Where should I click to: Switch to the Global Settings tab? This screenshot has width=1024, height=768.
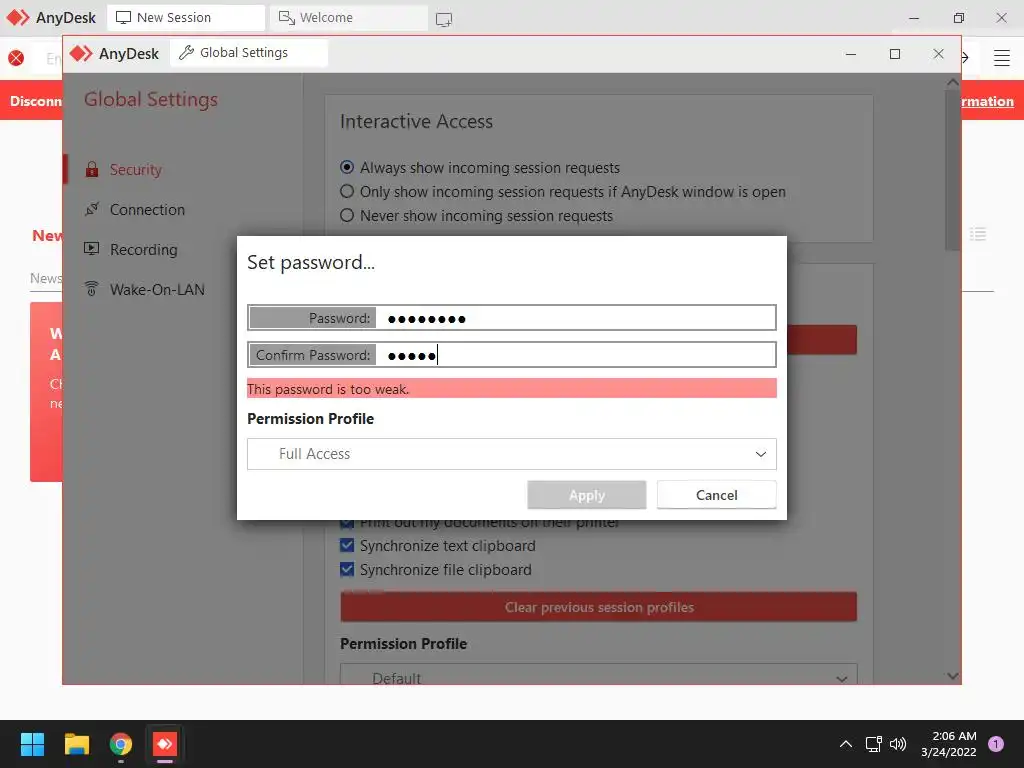click(249, 53)
